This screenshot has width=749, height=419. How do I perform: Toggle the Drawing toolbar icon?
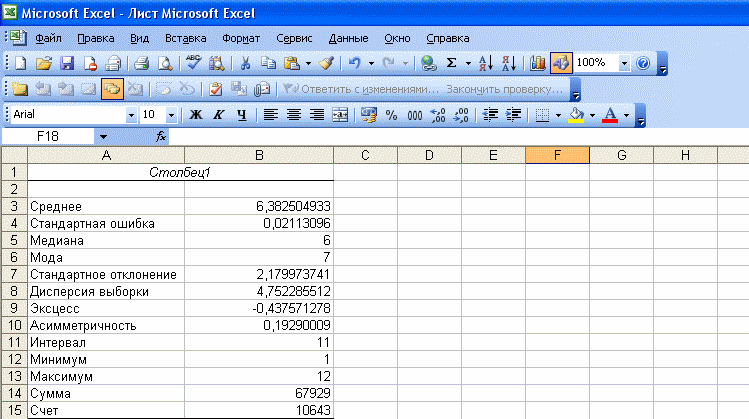coord(561,63)
